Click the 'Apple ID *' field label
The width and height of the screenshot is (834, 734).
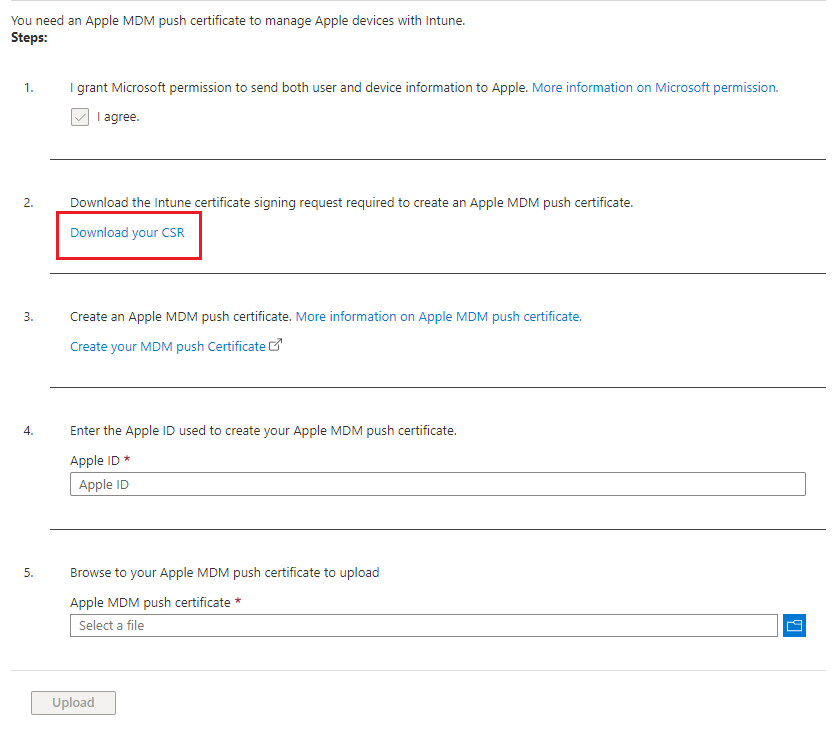[x=100, y=461]
